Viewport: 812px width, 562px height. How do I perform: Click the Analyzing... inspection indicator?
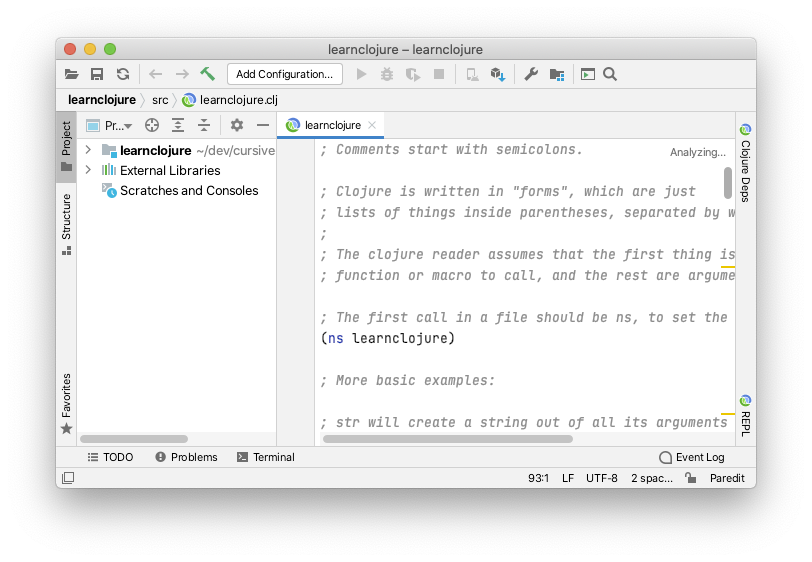coord(698,152)
